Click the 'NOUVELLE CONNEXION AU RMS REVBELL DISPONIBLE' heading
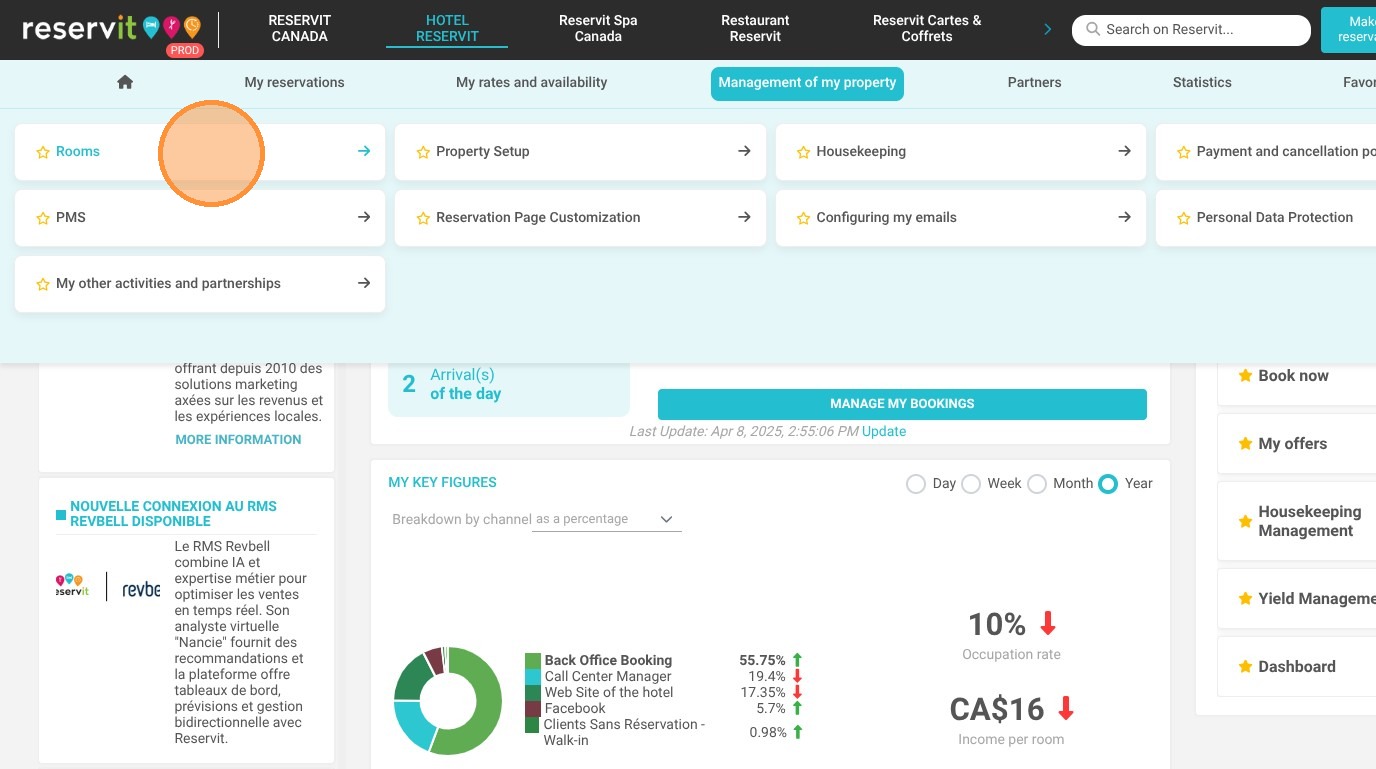The image size is (1376, 769). (173, 514)
